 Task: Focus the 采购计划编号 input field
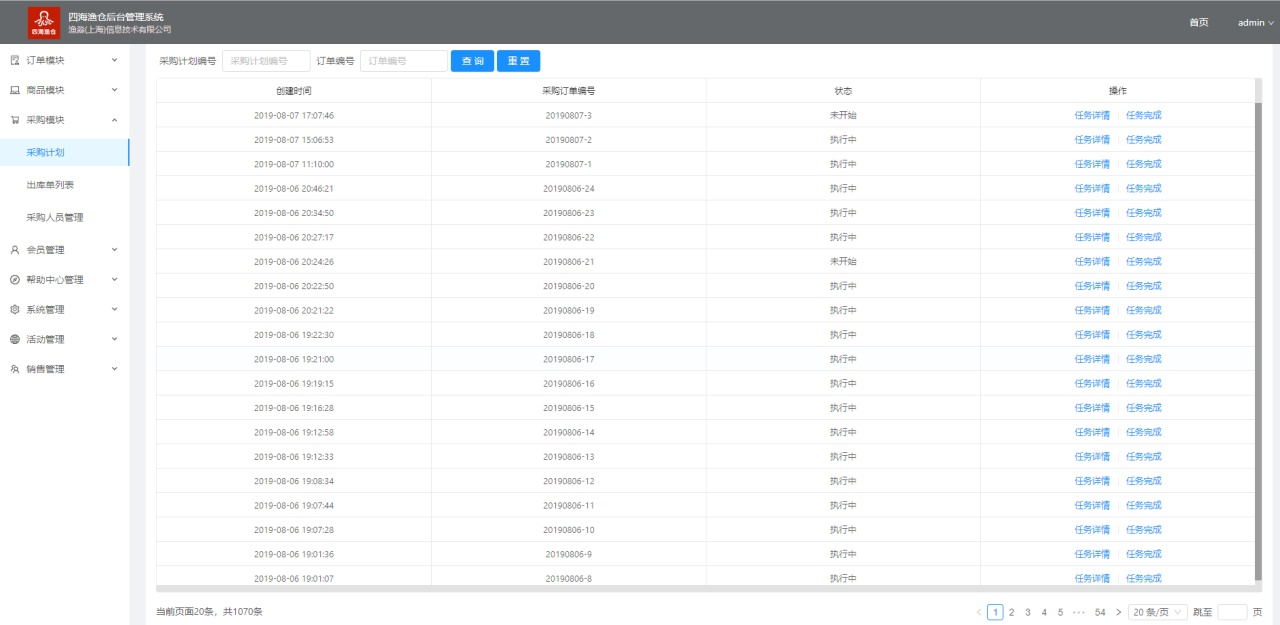click(x=266, y=61)
